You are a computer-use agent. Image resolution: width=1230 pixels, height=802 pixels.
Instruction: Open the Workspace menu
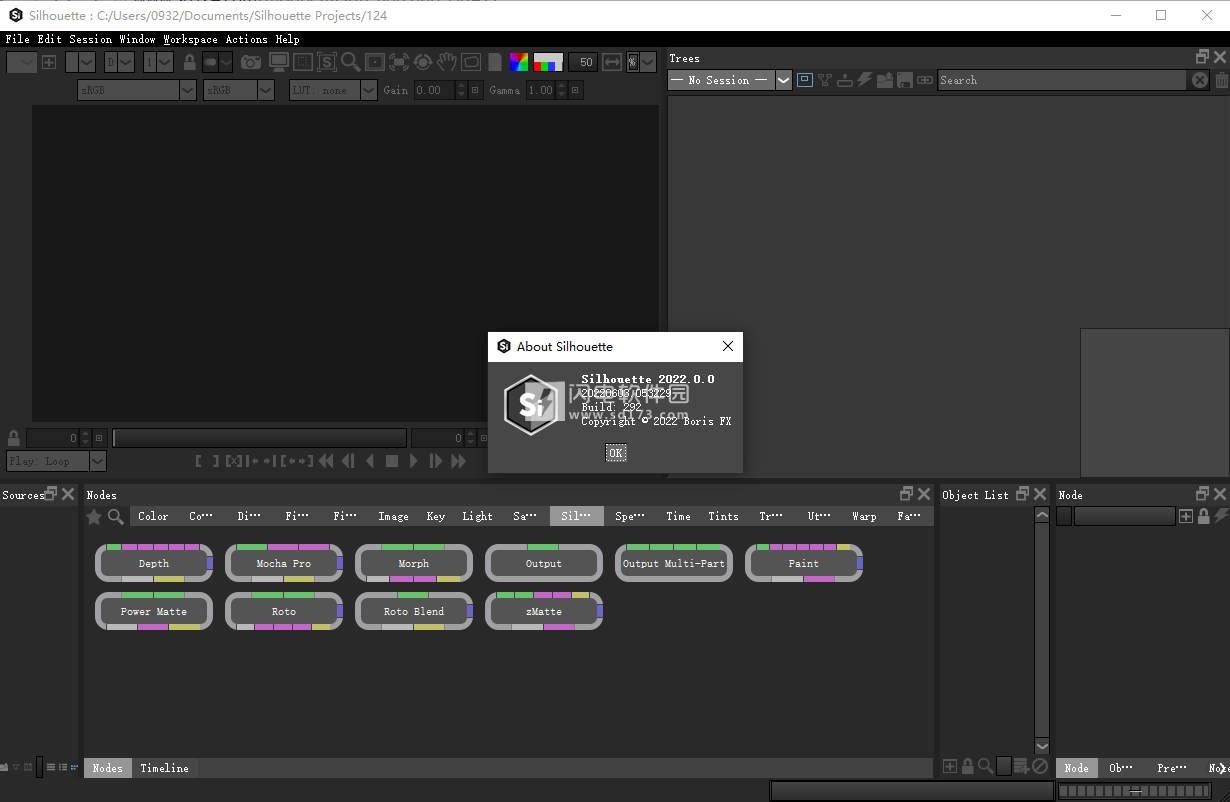pos(190,39)
